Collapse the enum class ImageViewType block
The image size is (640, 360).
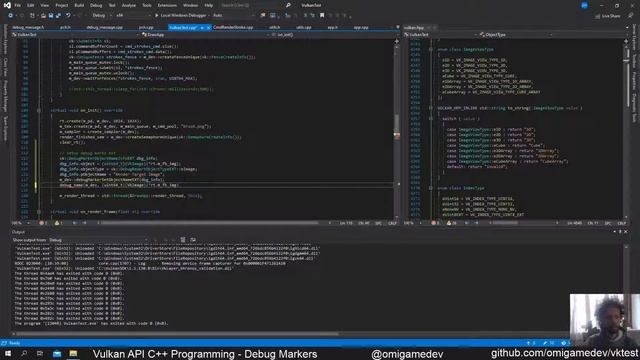(431, 49)
